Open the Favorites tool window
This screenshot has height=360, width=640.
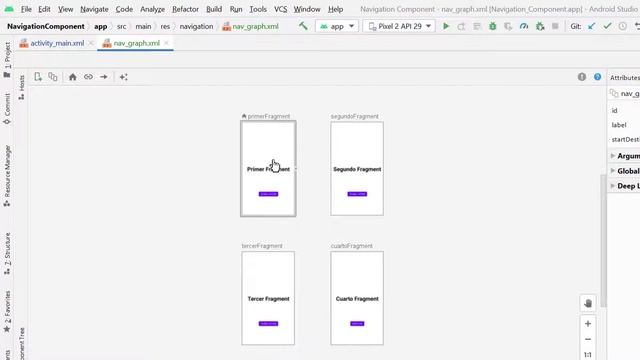7,311
